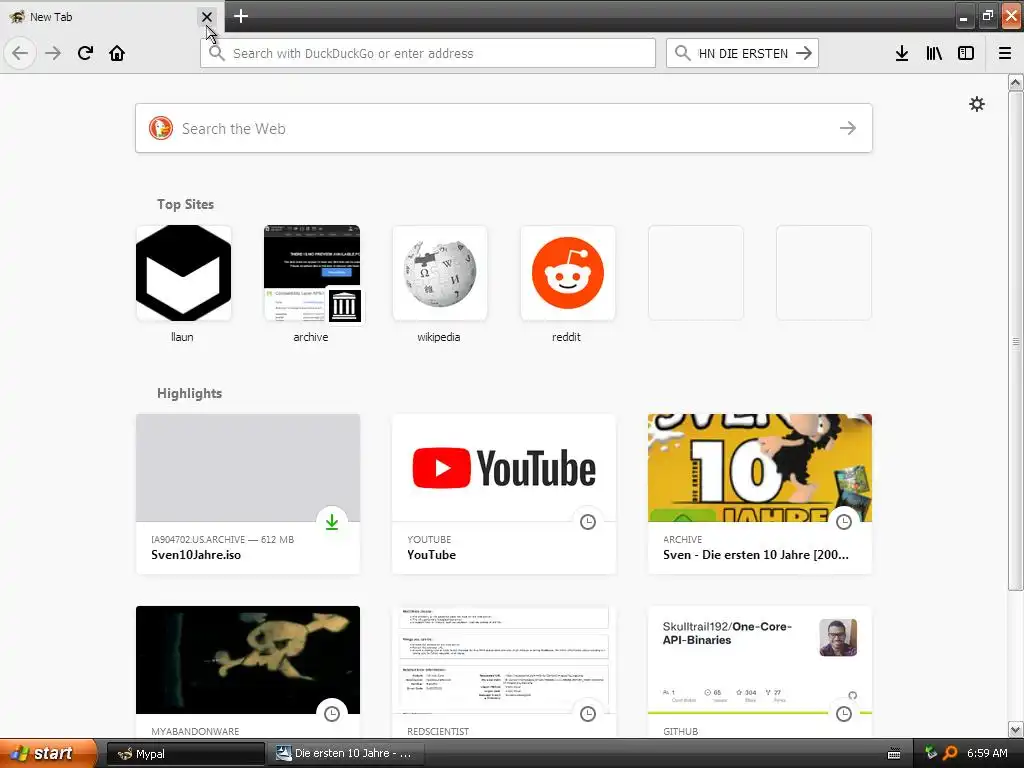Open the Top Sites section header
The image size is (1024, 768).
tap(185, 204)
